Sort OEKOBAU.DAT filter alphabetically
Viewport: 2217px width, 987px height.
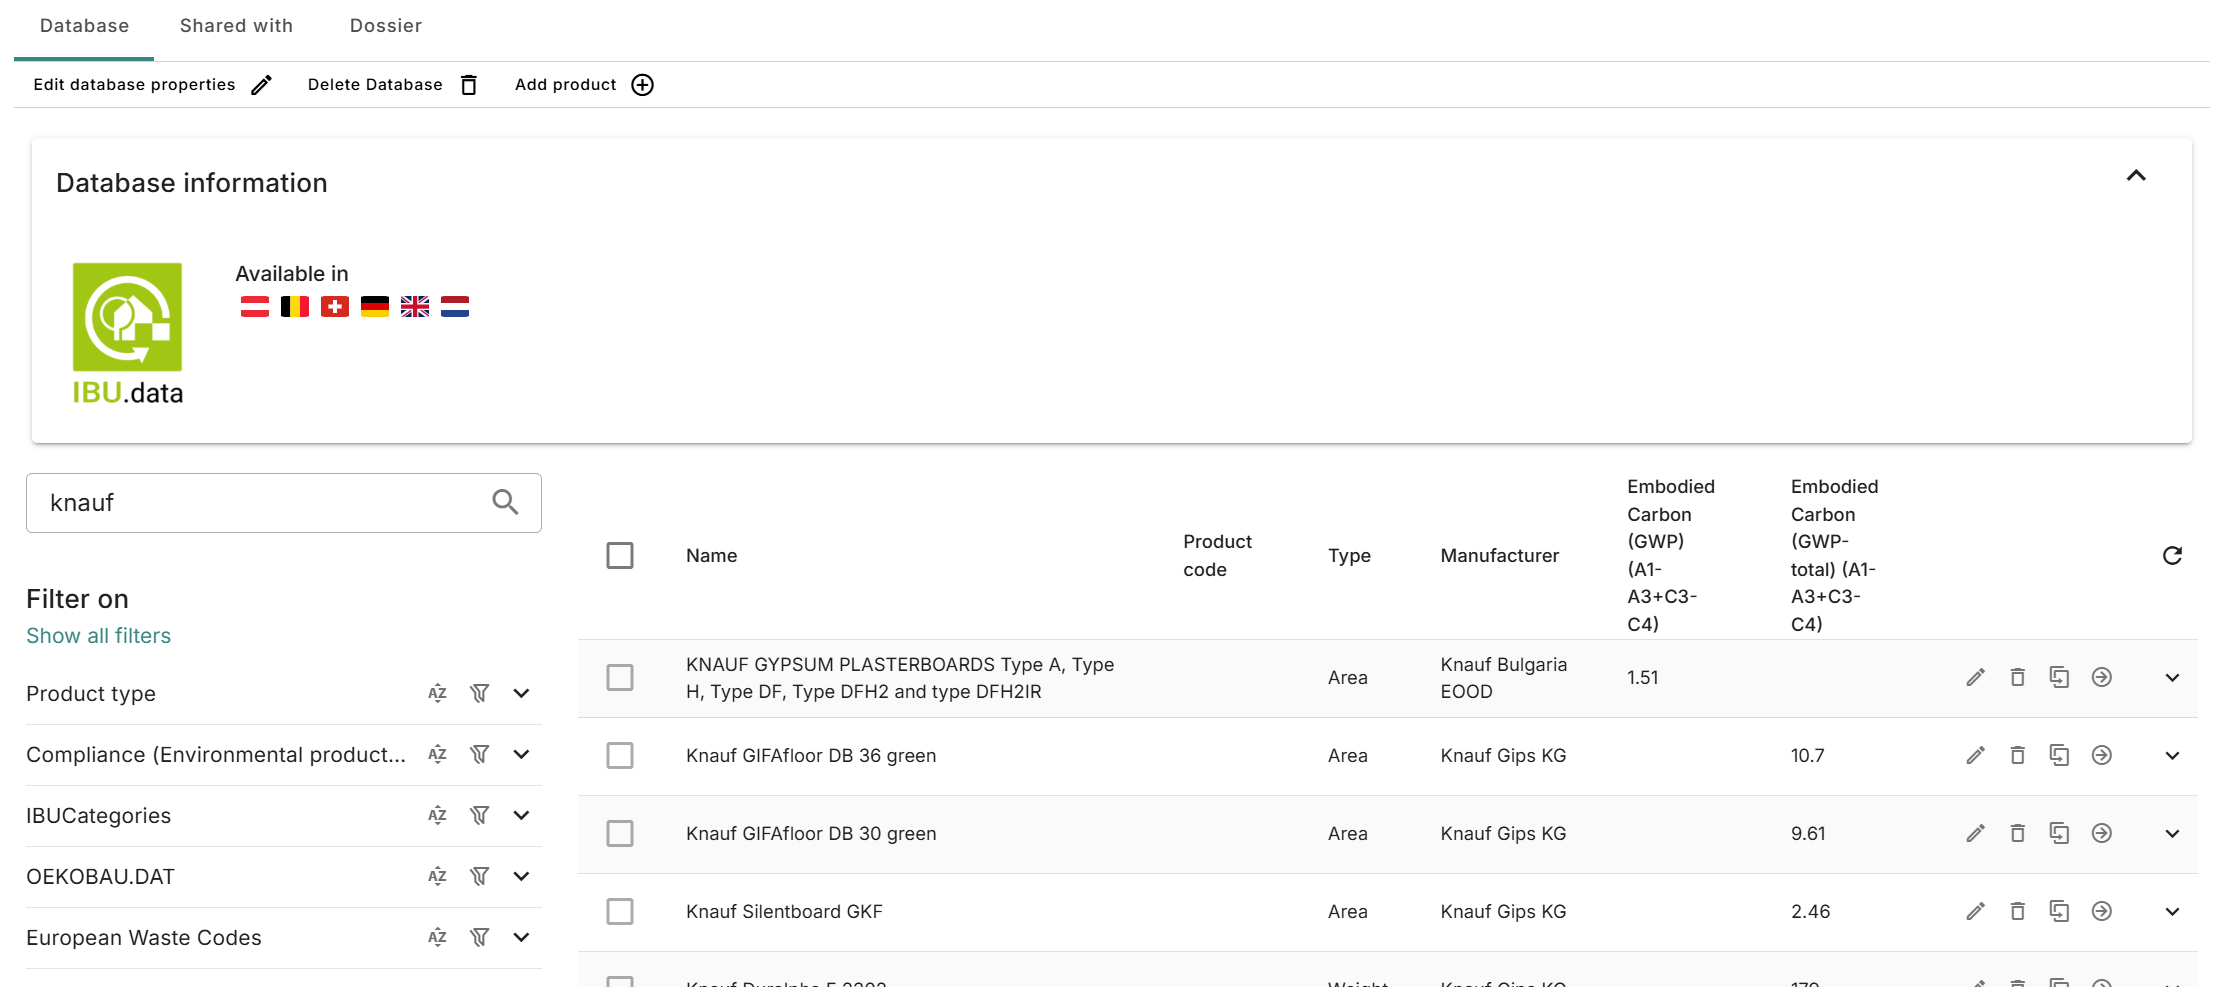(x=437, y=877)
